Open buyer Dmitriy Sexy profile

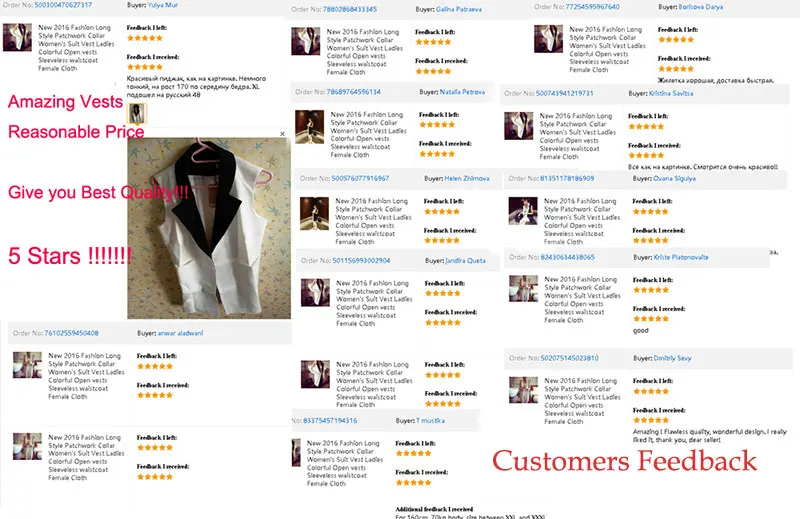point(672,358)
